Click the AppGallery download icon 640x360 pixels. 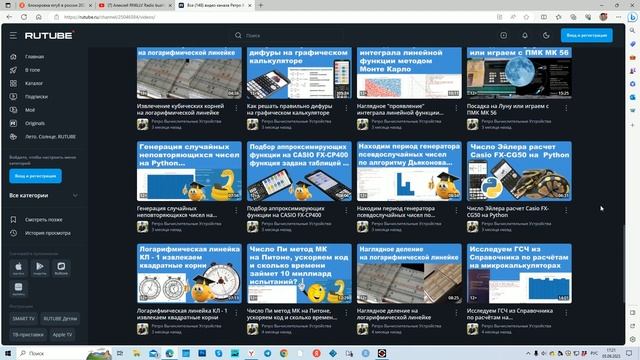pyautogui.click(x=18, y=288)
